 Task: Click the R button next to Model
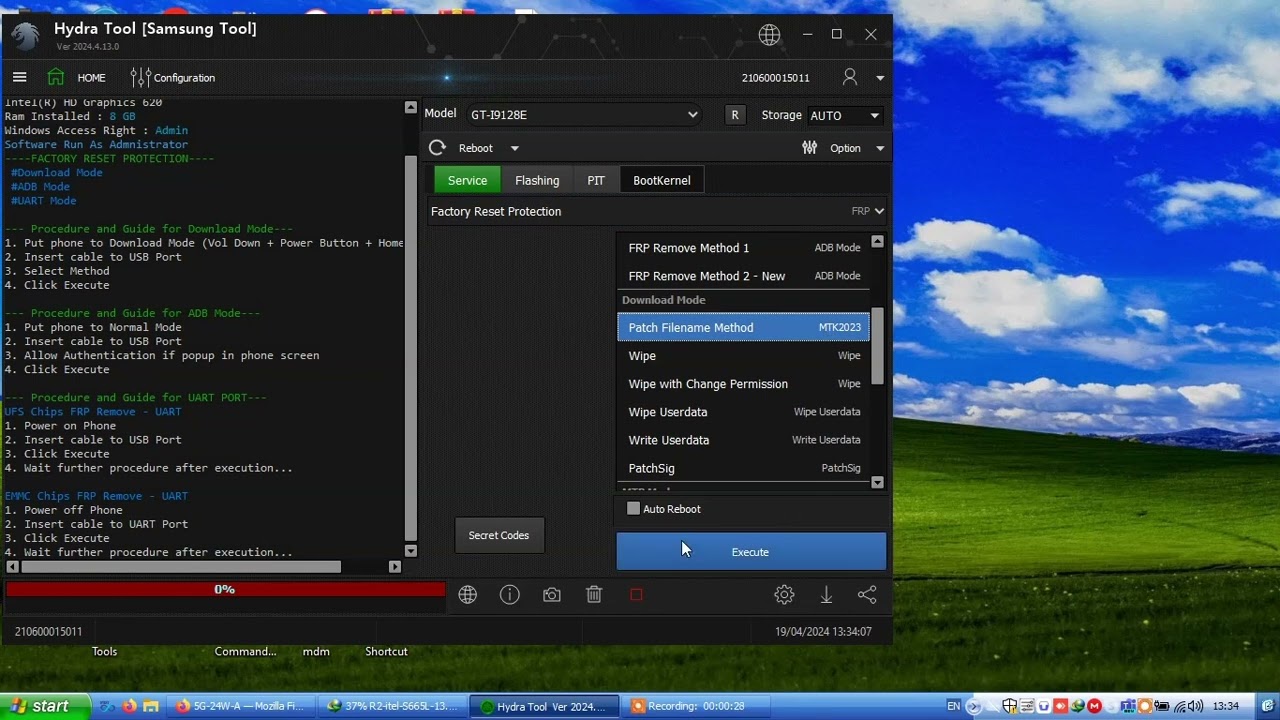coord(735,115)
